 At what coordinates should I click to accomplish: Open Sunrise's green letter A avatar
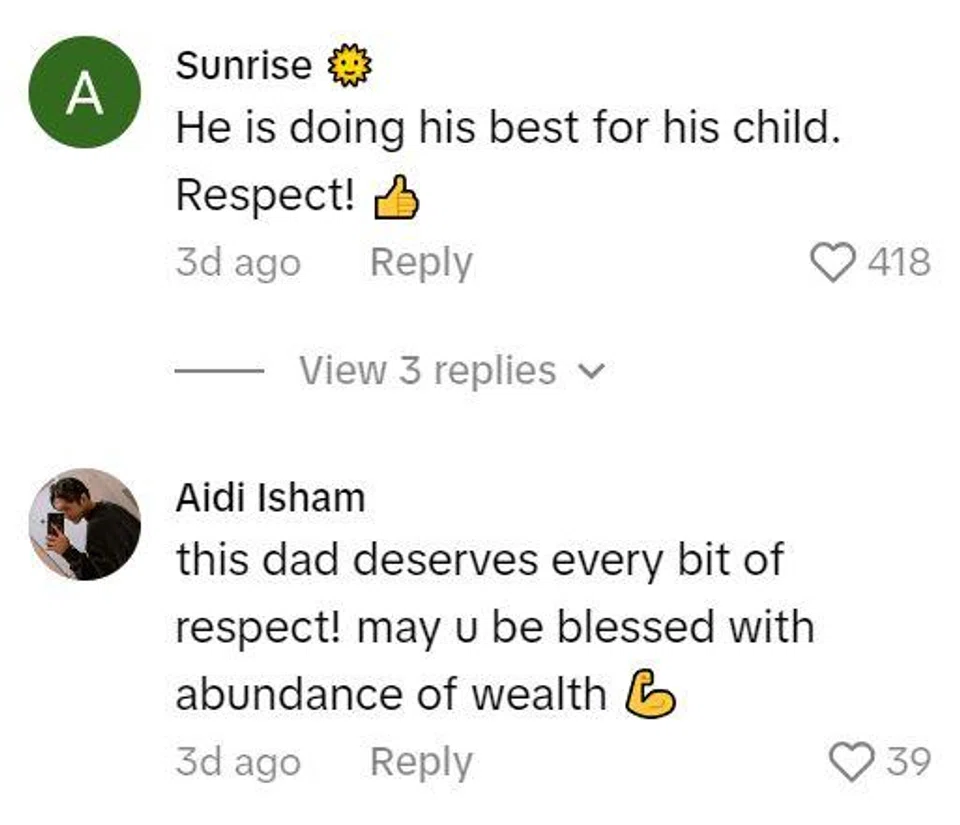coord(84,94)
